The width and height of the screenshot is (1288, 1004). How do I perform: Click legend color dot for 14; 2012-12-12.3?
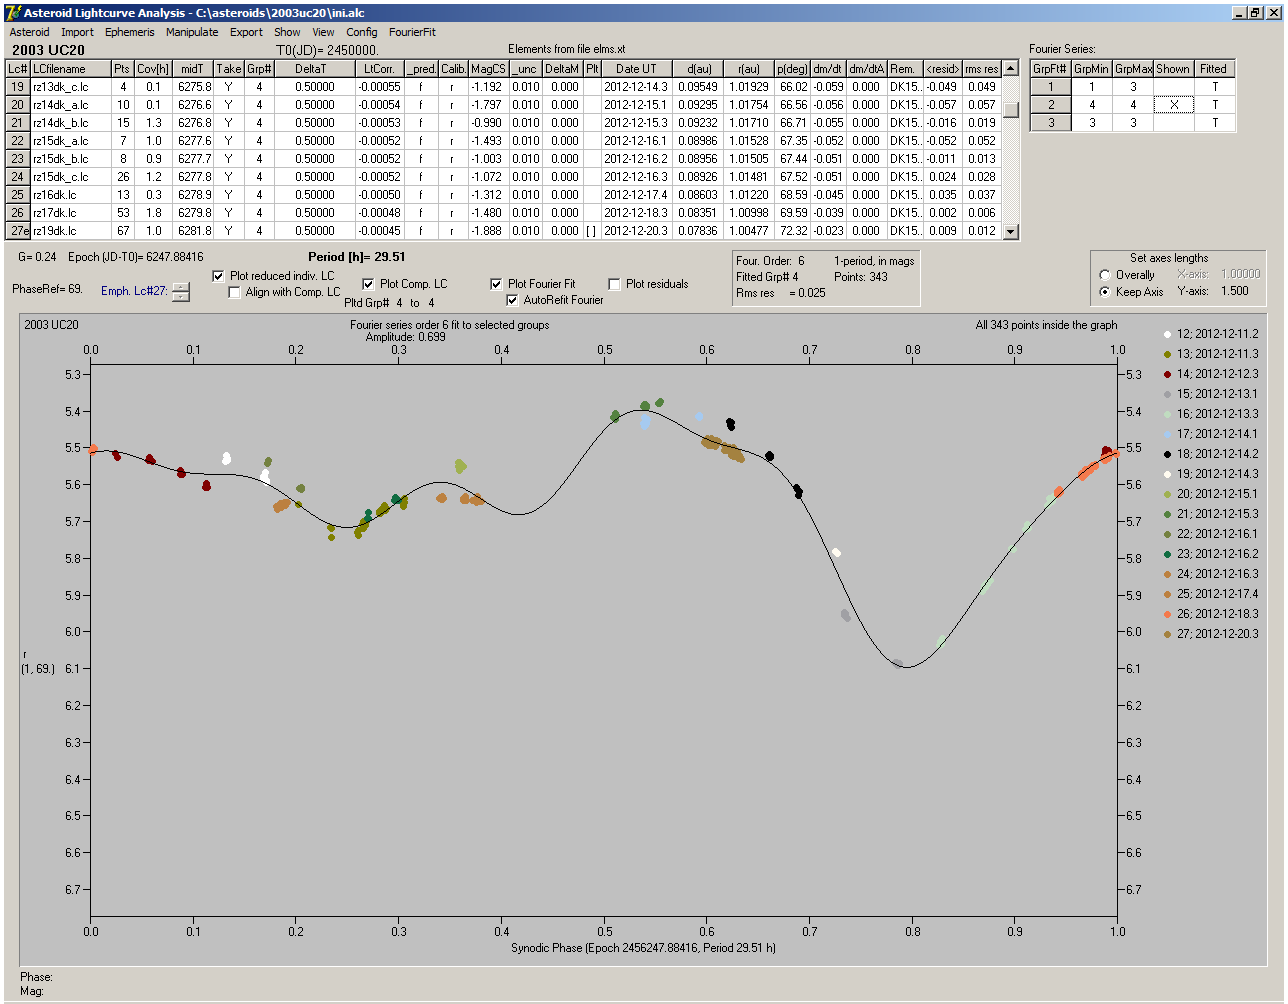1167,374
